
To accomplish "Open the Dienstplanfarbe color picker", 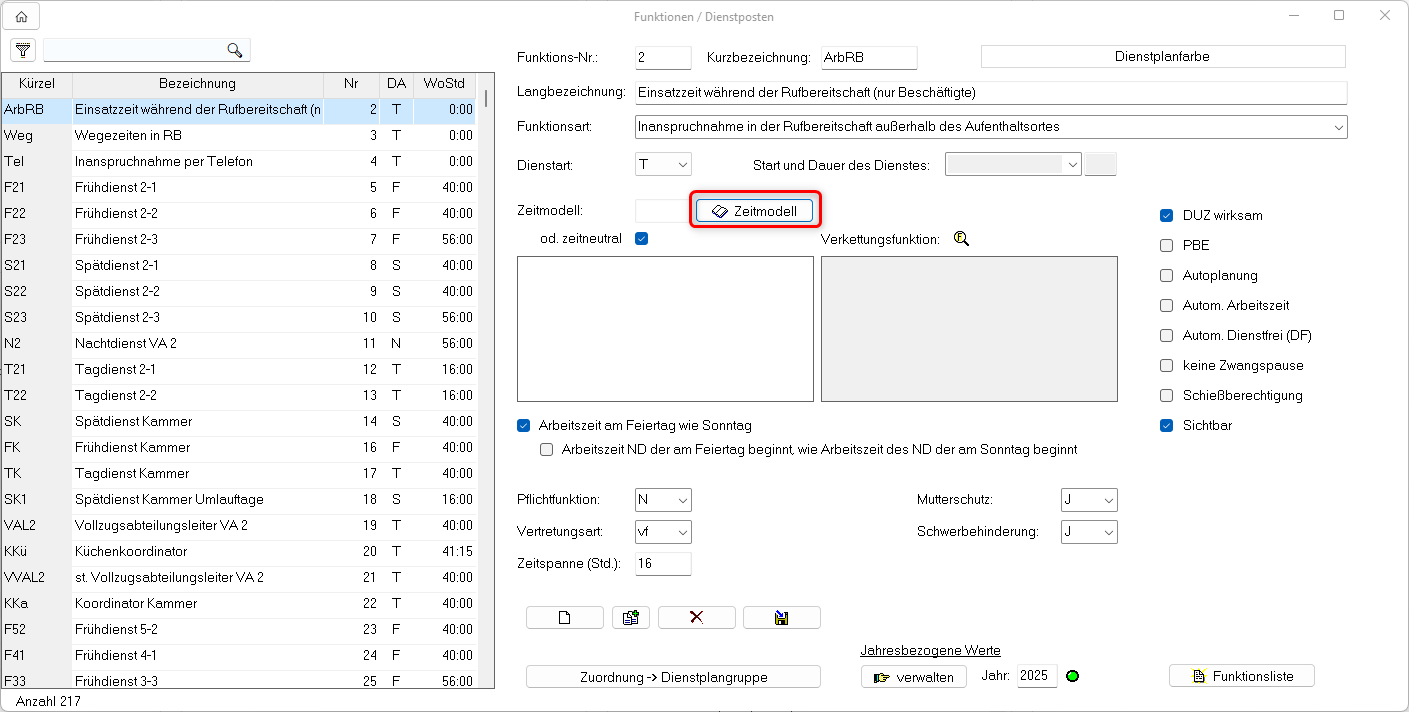I will pos(1162,57).
